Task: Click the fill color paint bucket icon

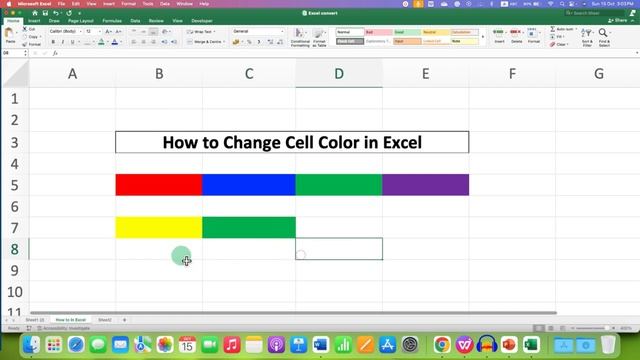Action: [x=101, y=42]
